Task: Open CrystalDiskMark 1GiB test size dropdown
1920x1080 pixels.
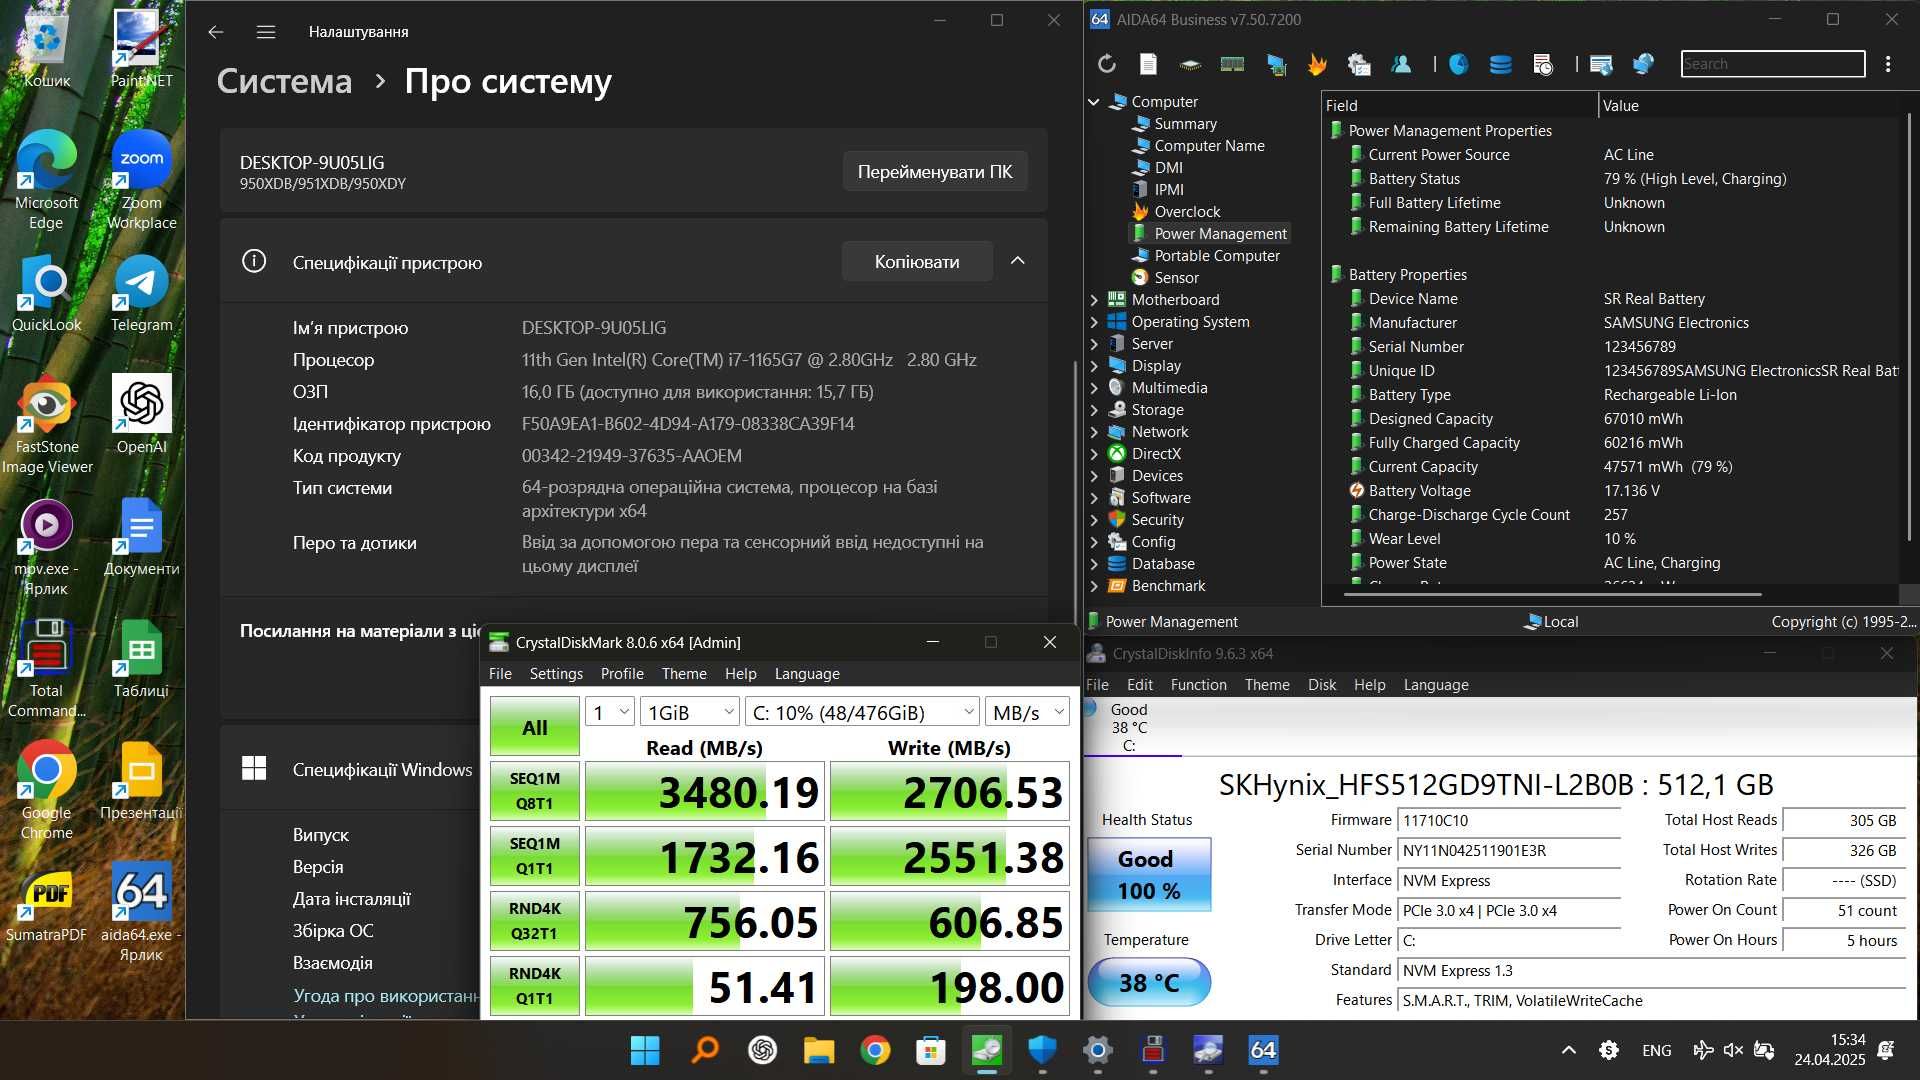Action: tap(690, 712)
